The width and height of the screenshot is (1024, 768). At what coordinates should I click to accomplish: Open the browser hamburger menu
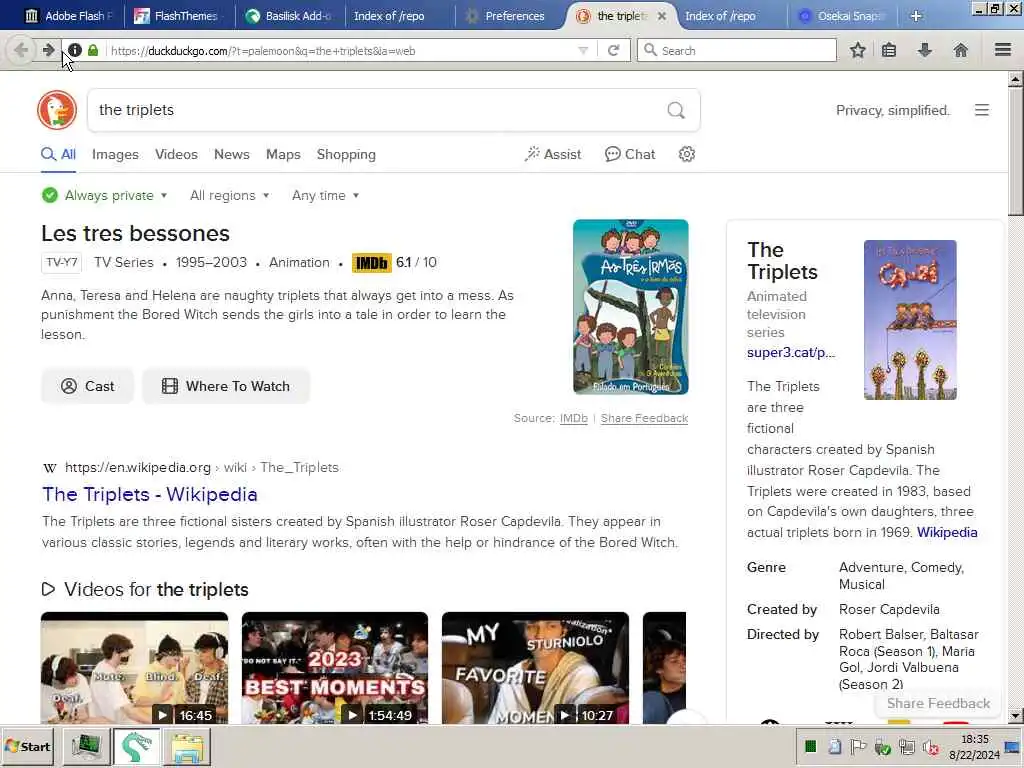[1003, 50]
